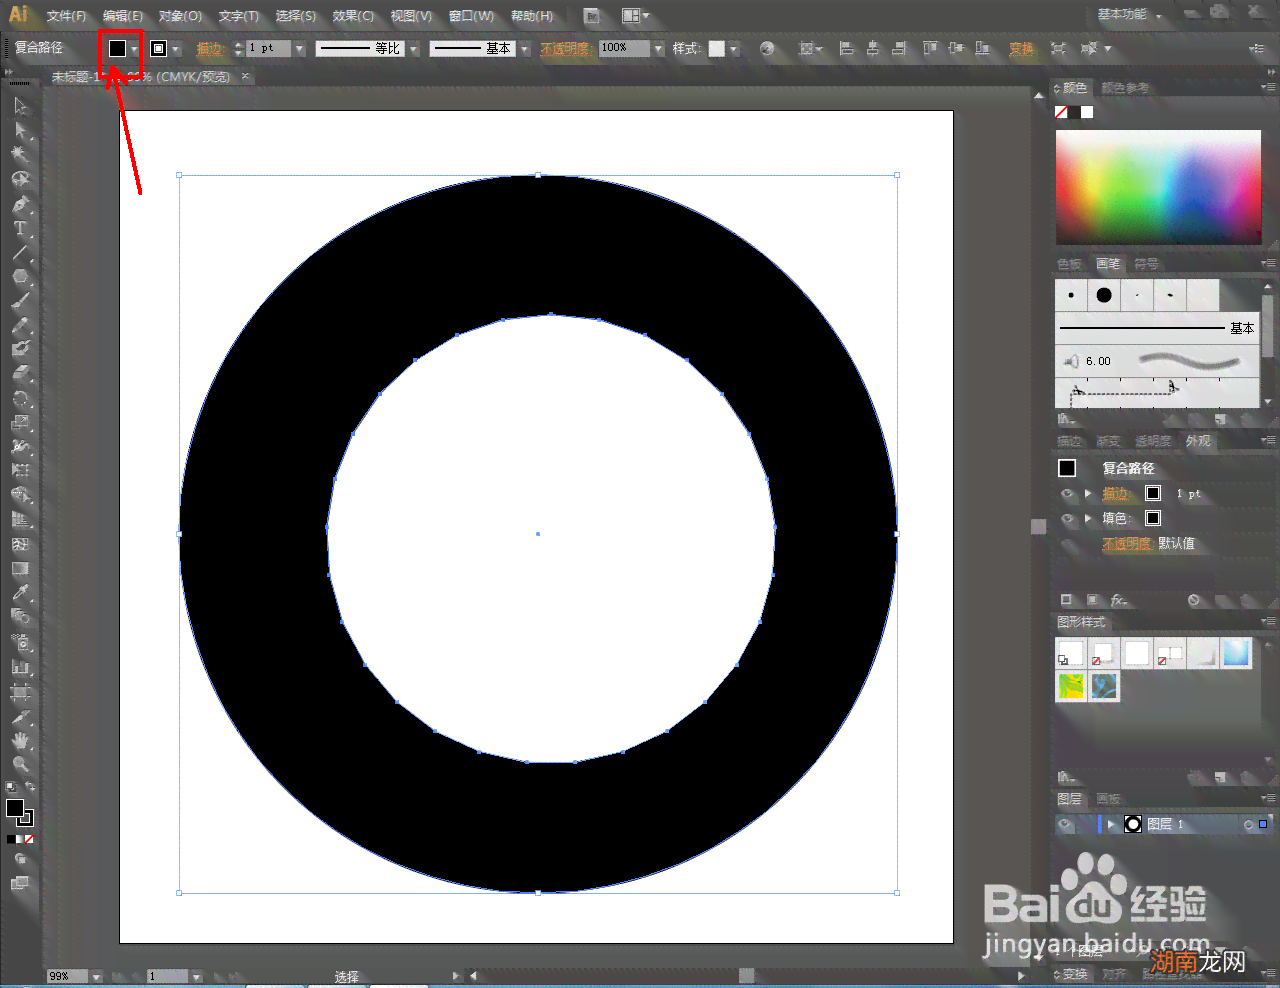This screenshot has height=988, width=1280.
Task: Select the Line Segment tool
Action: tap(20, 253)
